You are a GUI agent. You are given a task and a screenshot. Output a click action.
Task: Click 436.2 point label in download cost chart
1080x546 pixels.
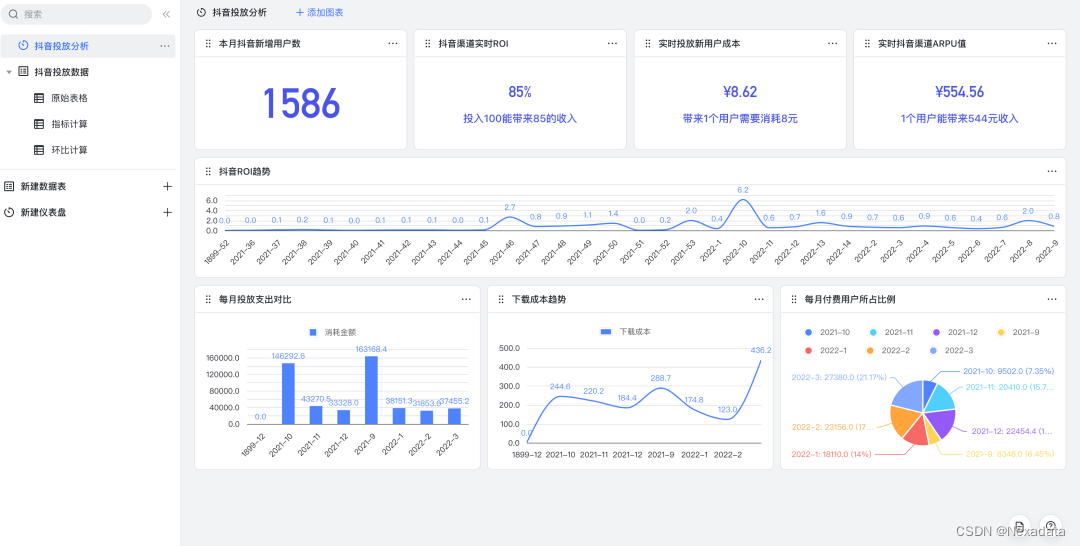click(x=761, y=350)
